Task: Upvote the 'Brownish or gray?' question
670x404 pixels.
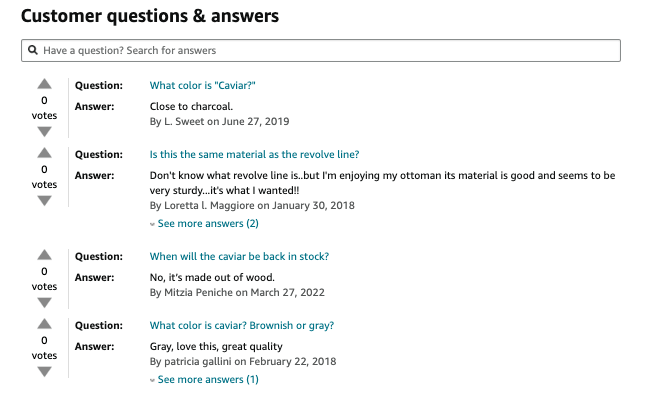Action: [44, 324]
